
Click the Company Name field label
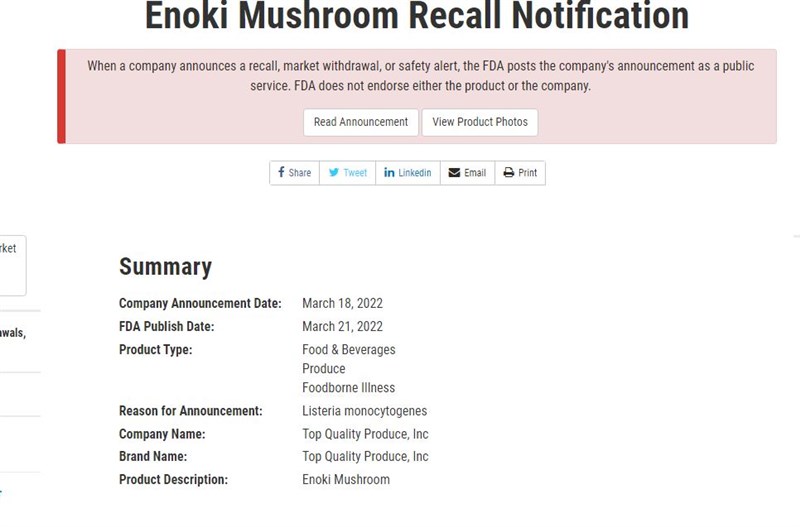(x=162, y=434)
